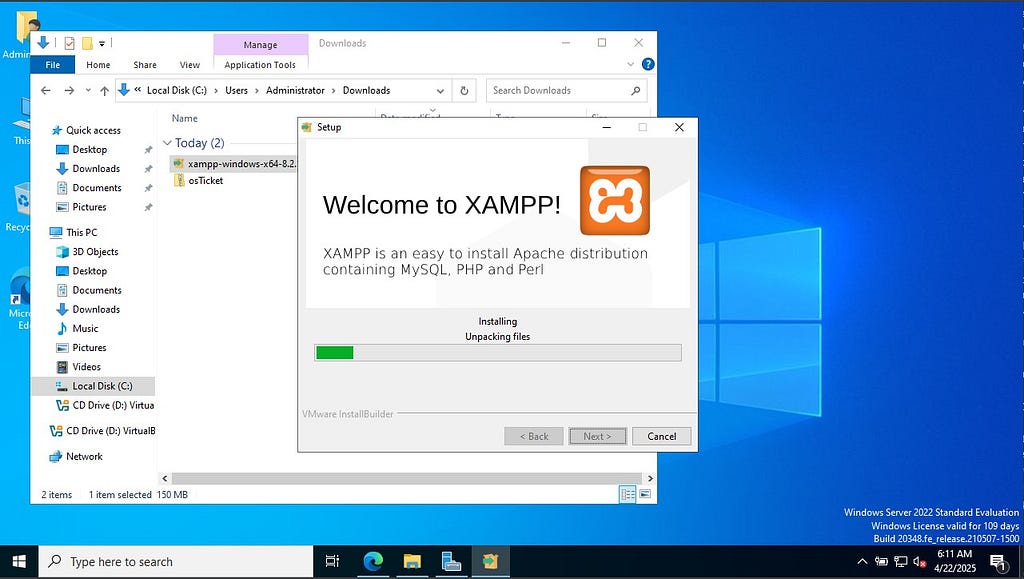This screenshot has height=579, width=1024.
Task: Open the Share ribbon tab
Action: click(x=145, y=65)
